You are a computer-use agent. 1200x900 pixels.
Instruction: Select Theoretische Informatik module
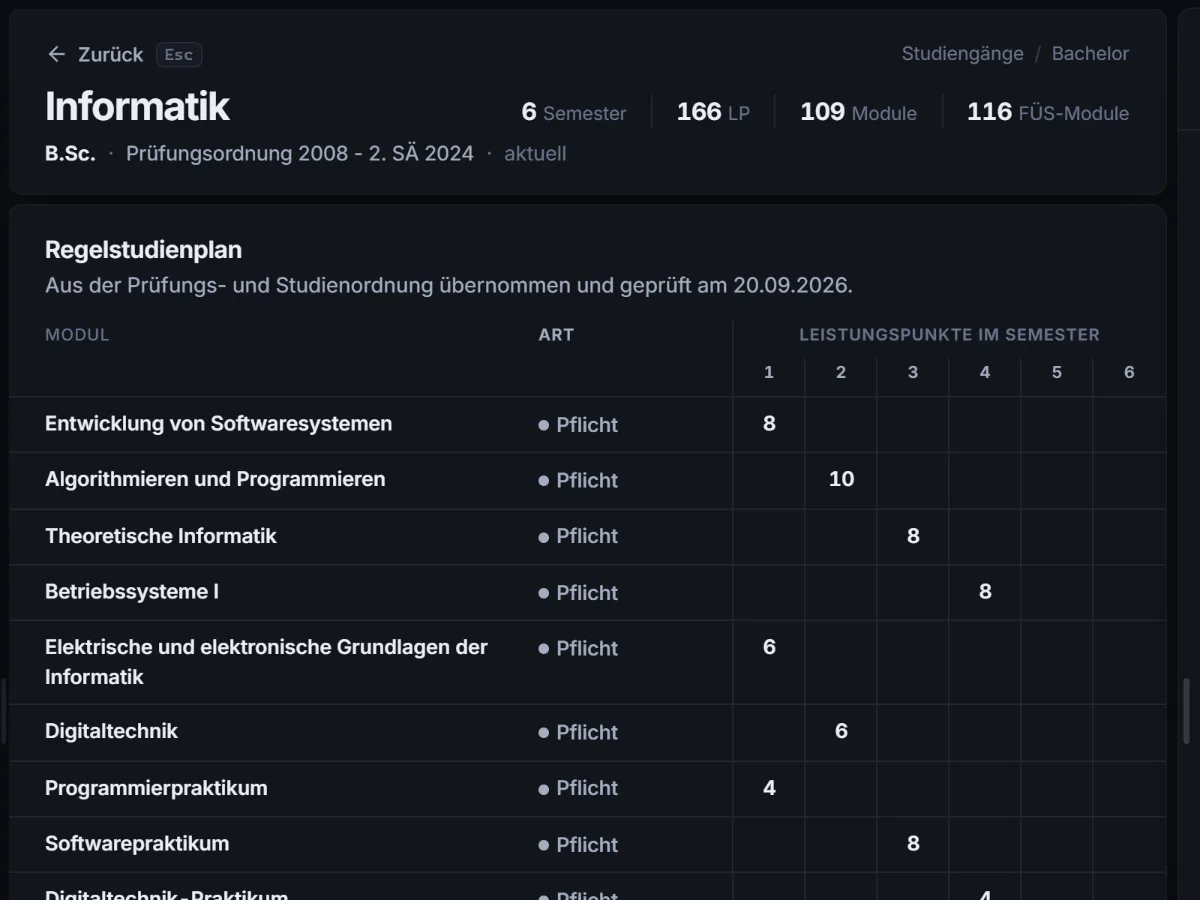(x=161, y=536)
